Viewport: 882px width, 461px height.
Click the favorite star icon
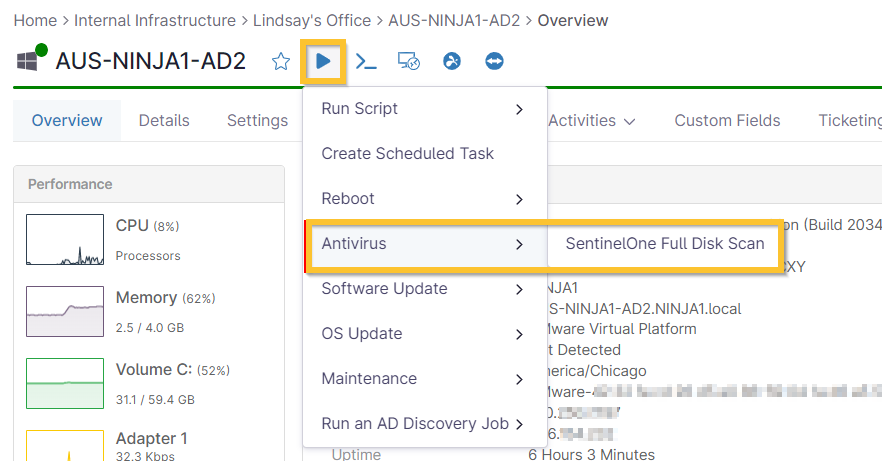[281, 62]
